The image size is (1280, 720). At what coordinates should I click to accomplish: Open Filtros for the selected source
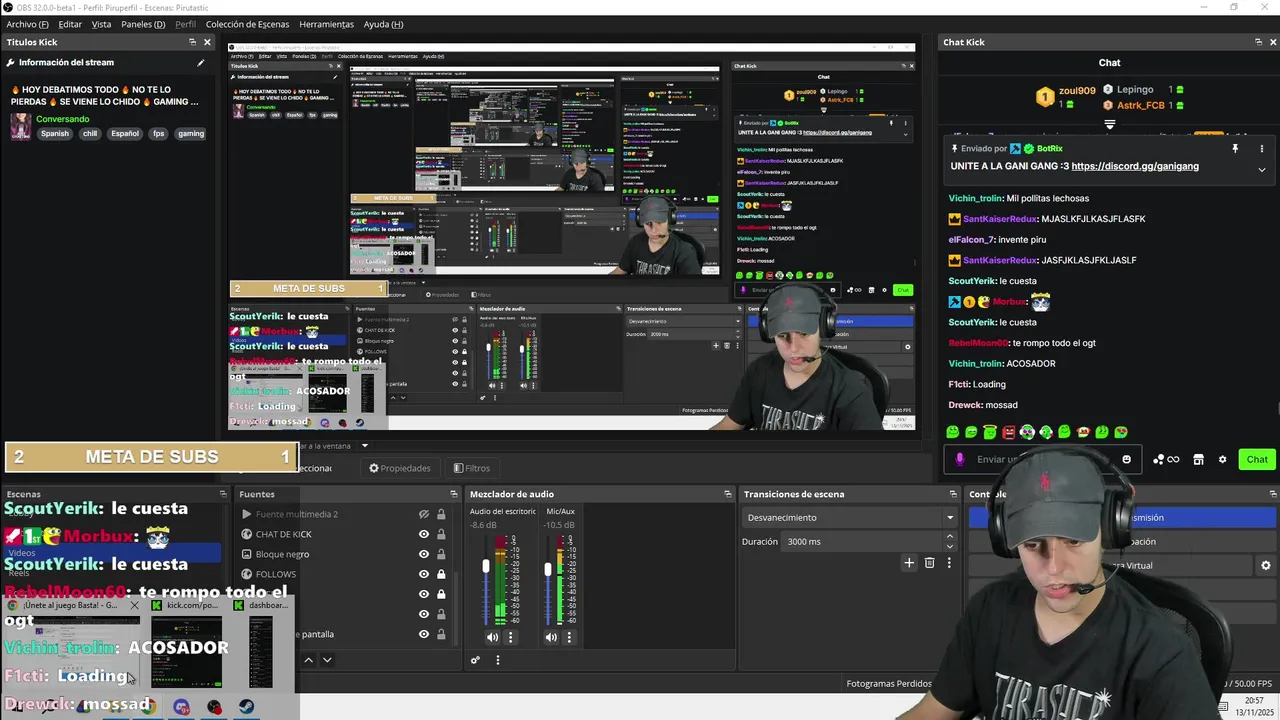(471, 468)
